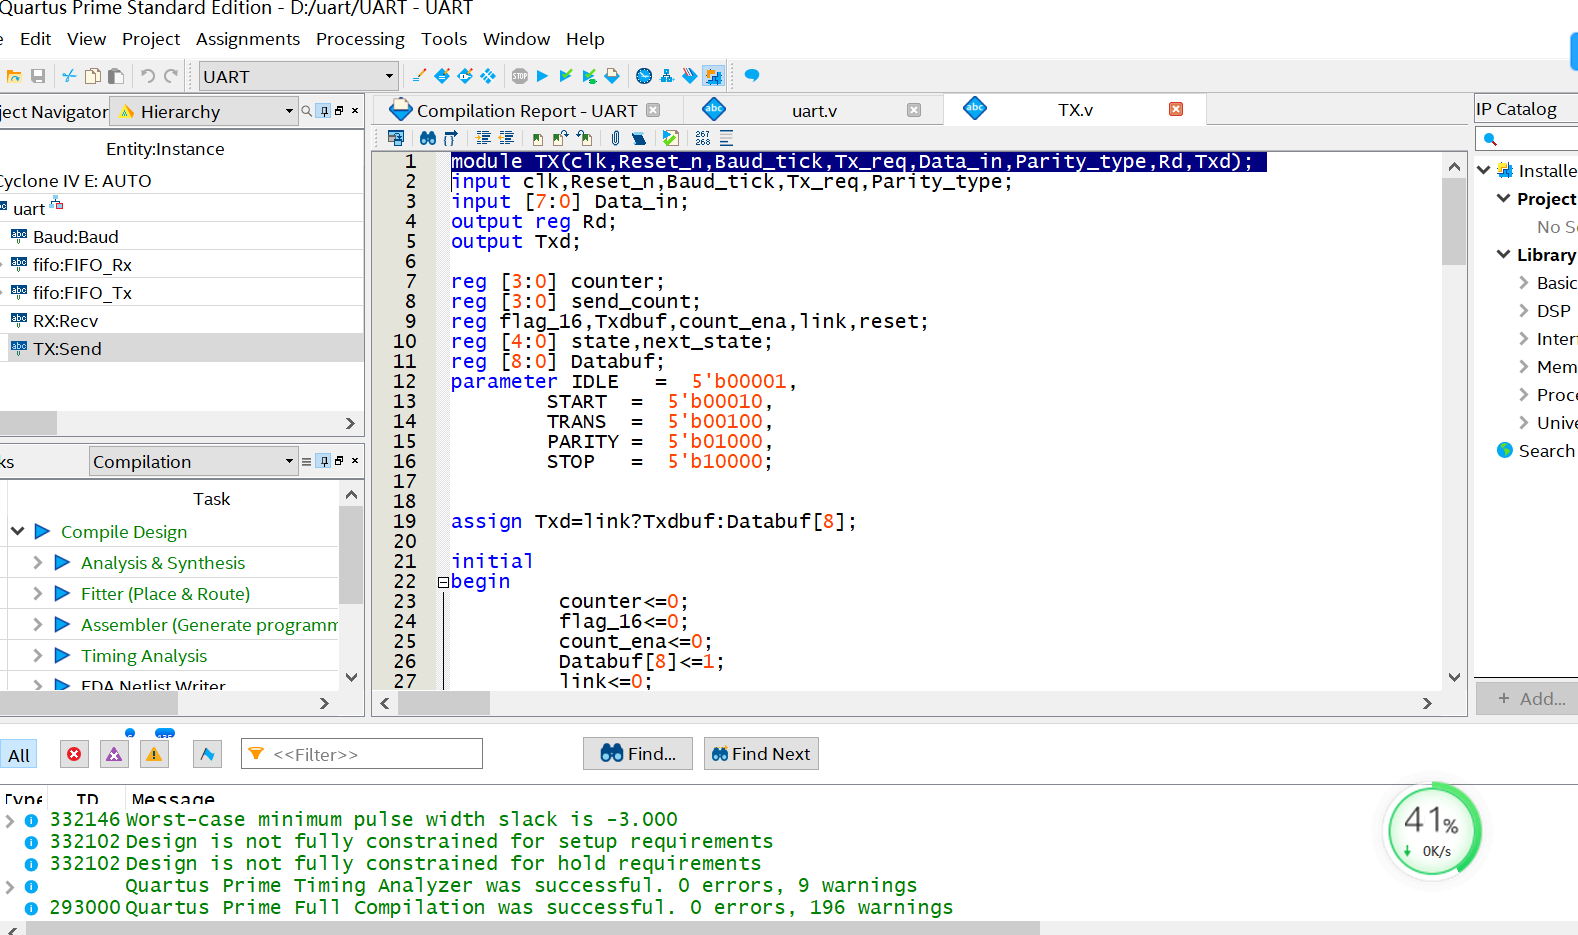Expand the Analysis & Synthesis task

coord(38,562)
